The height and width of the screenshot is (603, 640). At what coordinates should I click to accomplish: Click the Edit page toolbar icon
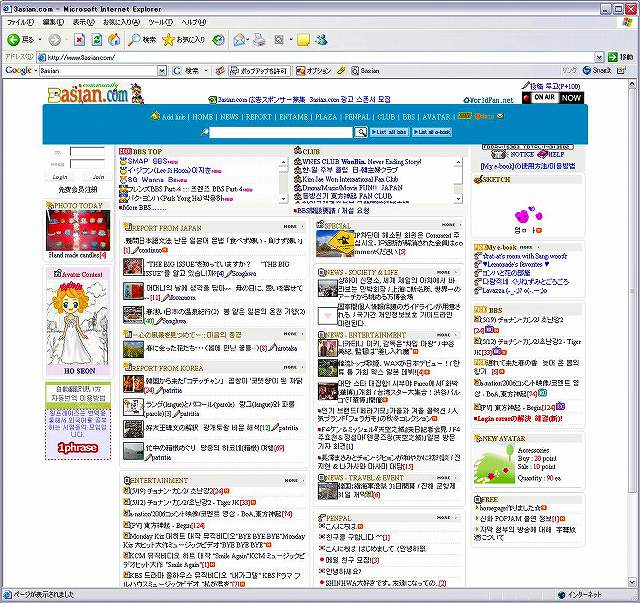(x=279, y=40)
